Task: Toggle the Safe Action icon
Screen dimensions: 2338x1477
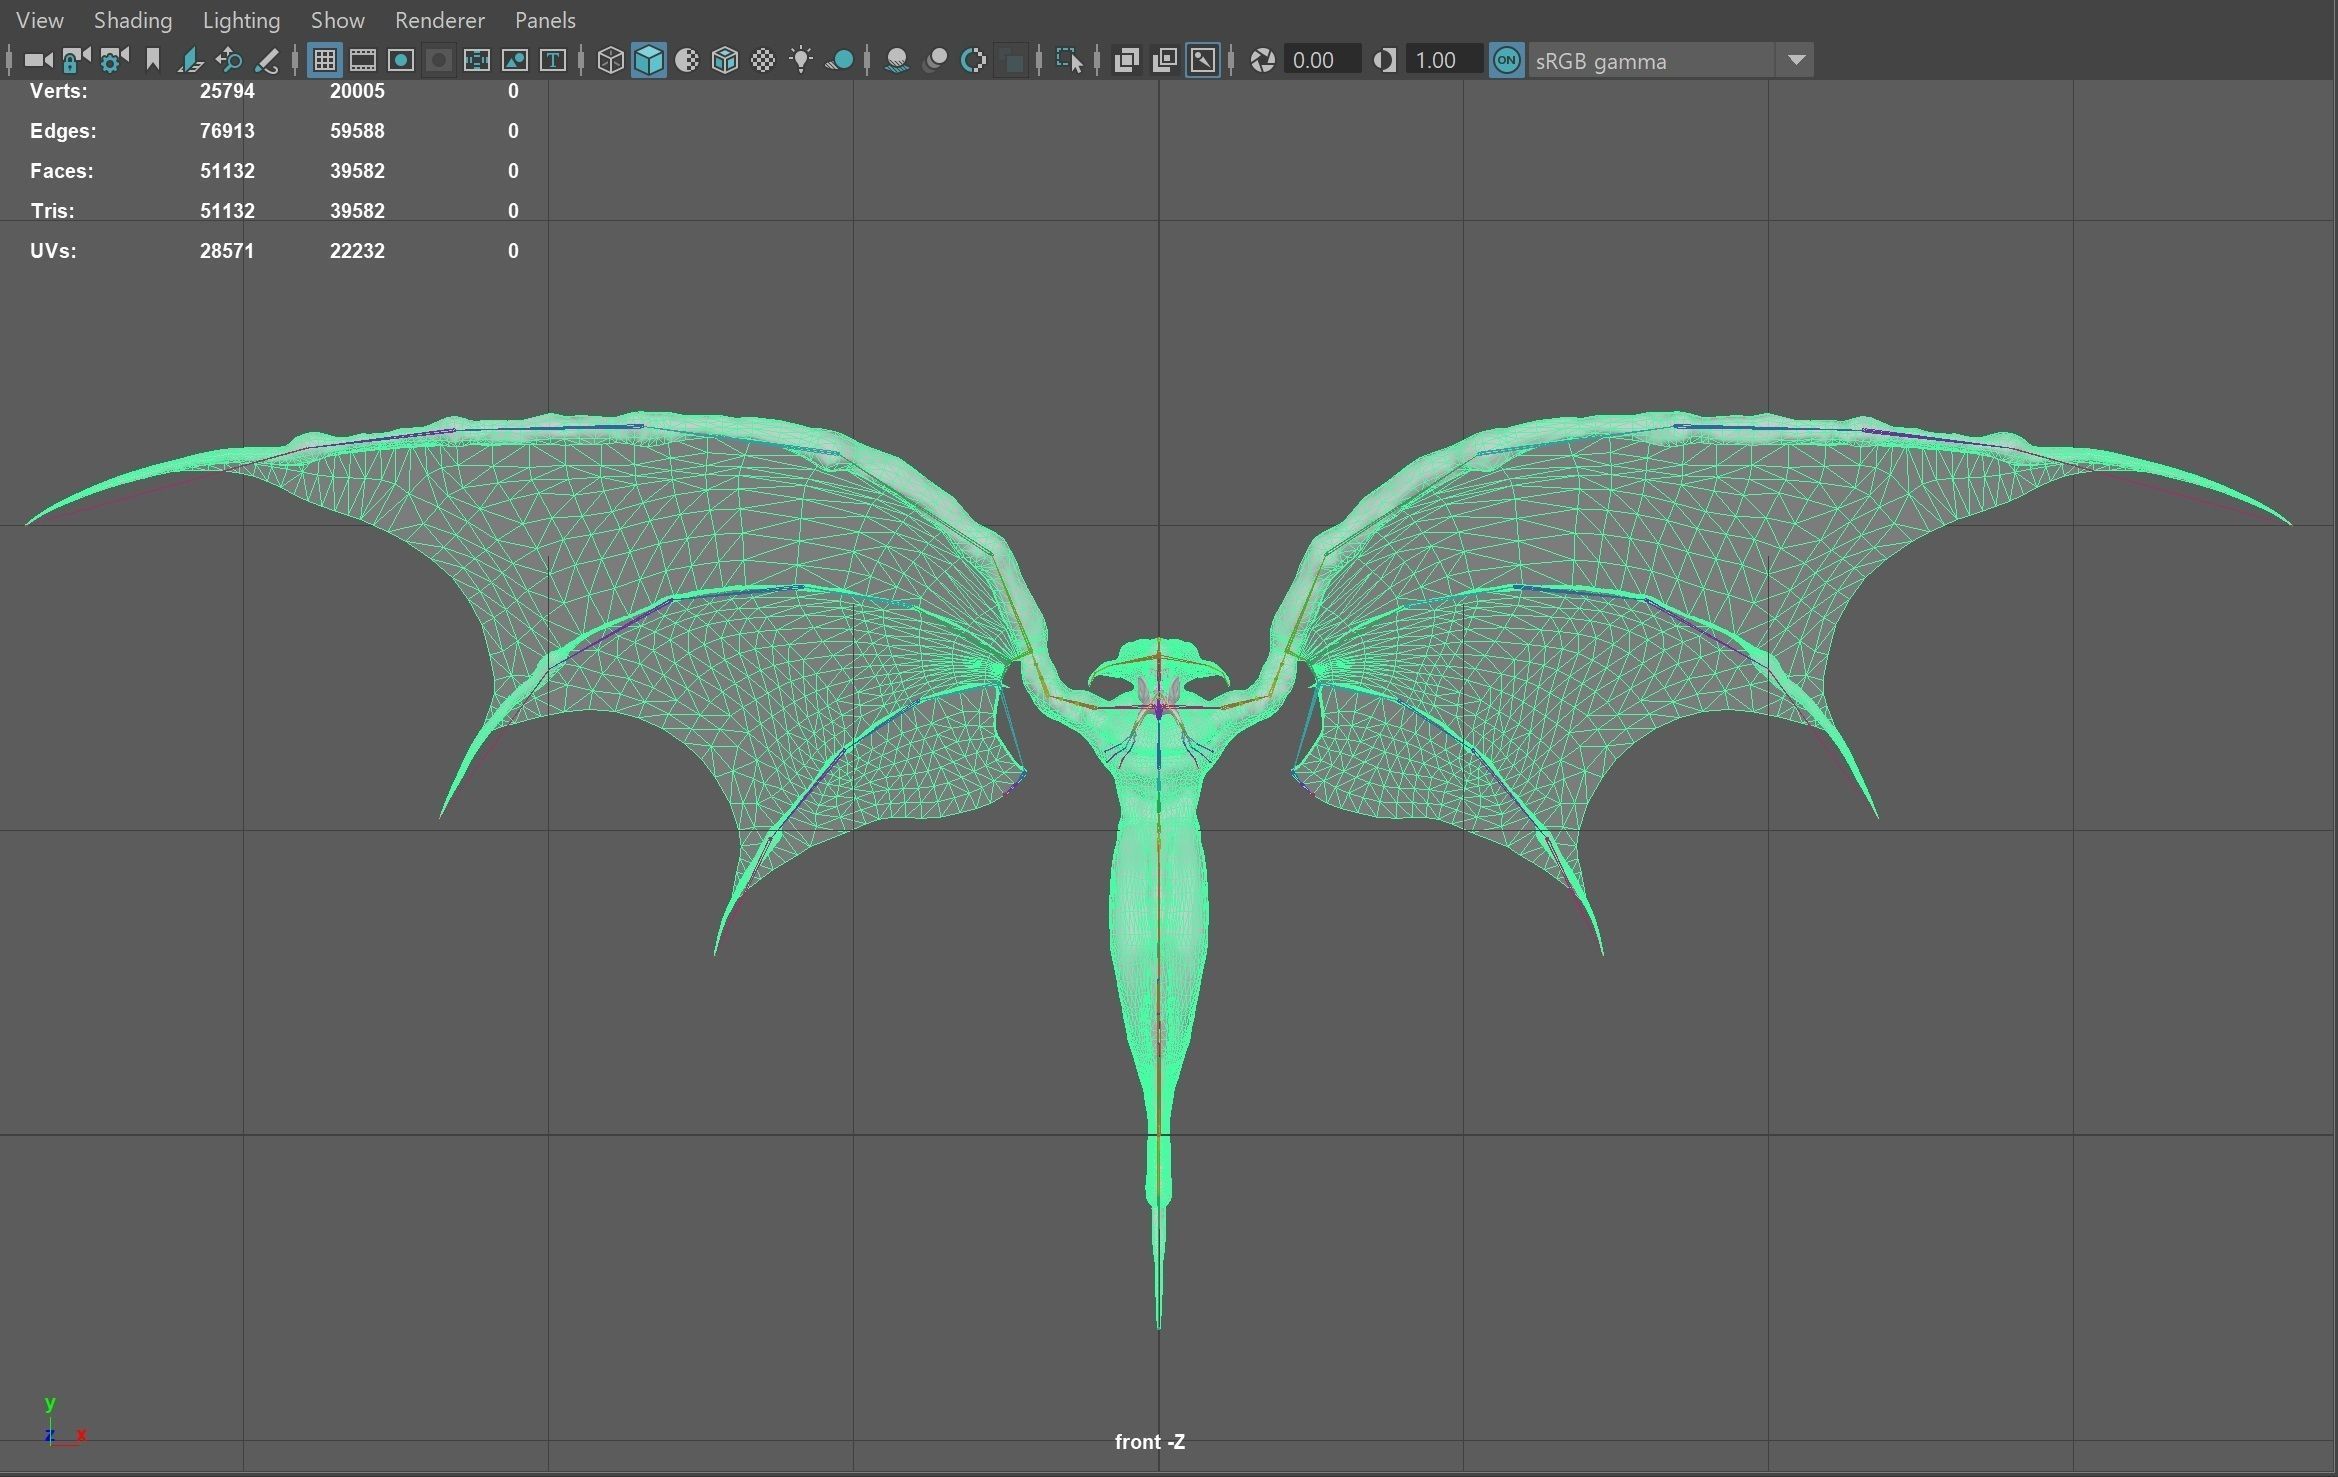Action: (515, 61)
